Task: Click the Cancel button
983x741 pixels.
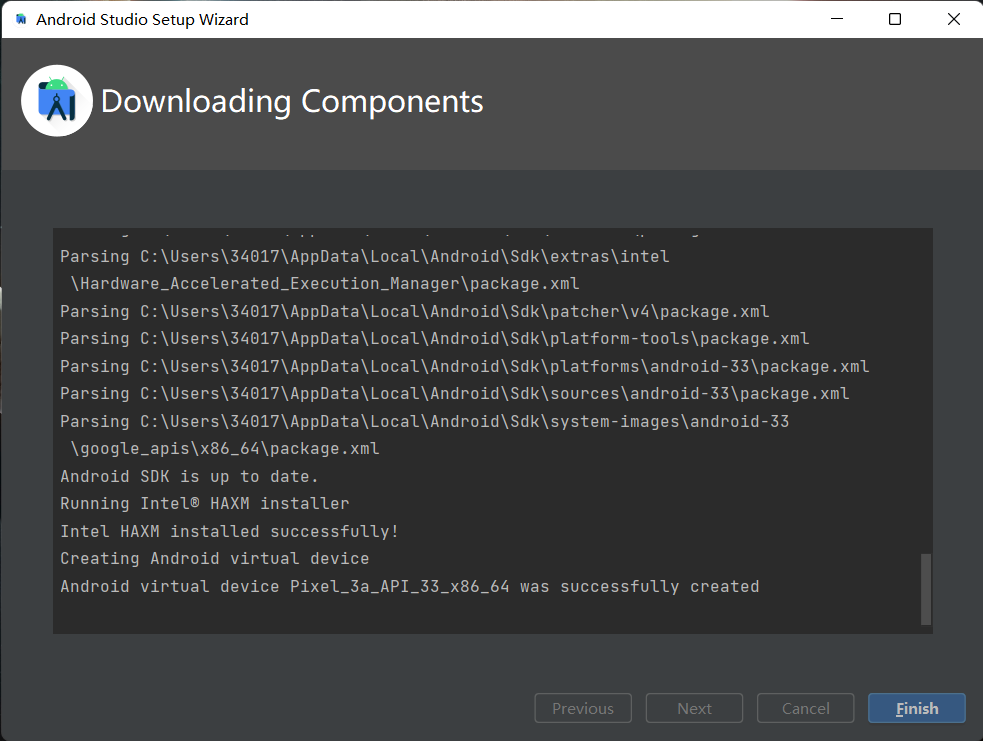Action: click(x=805, y=708)
